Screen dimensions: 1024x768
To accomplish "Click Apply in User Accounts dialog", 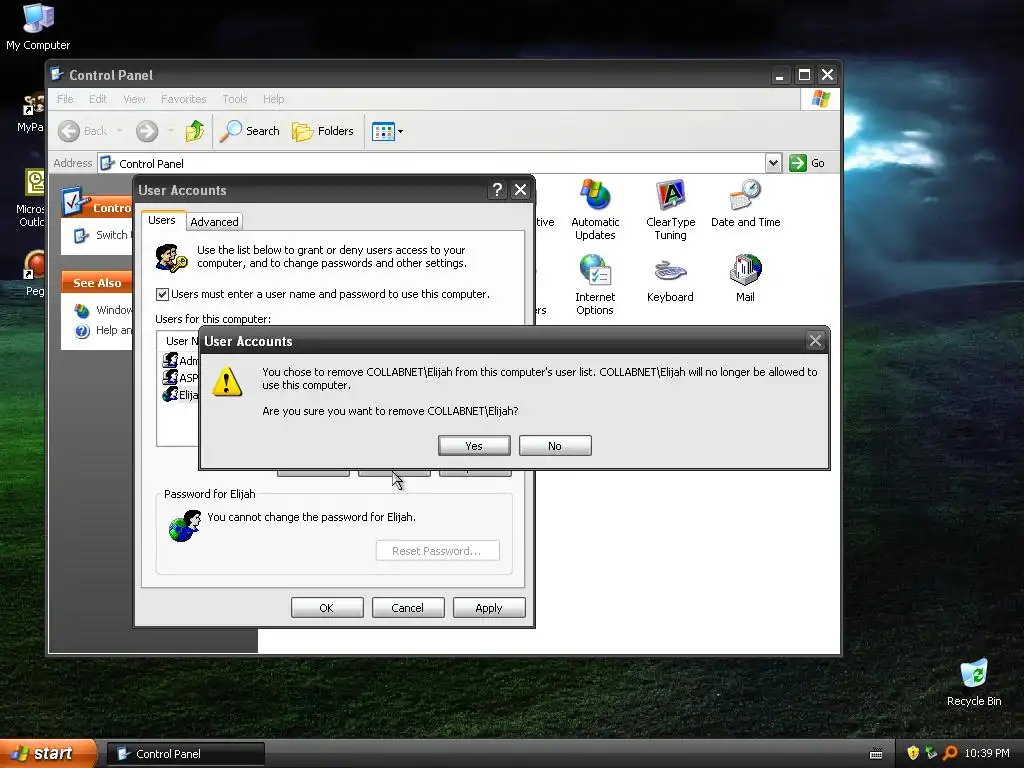I will point(489,608).
